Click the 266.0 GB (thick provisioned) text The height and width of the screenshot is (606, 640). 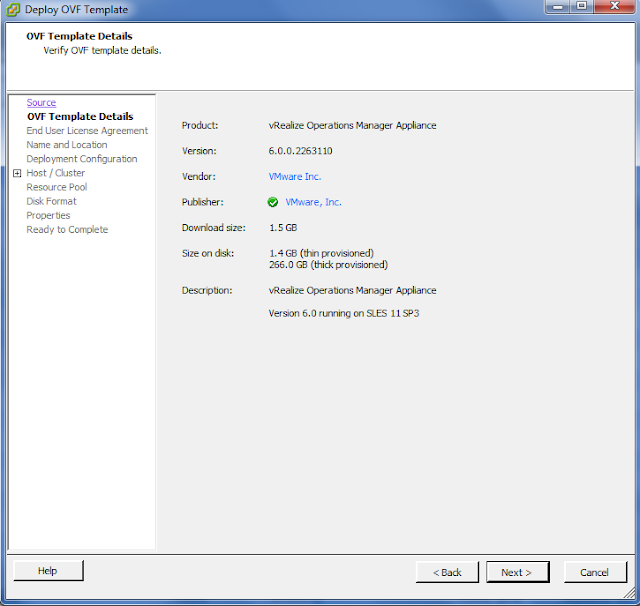[x=328, y=265]
